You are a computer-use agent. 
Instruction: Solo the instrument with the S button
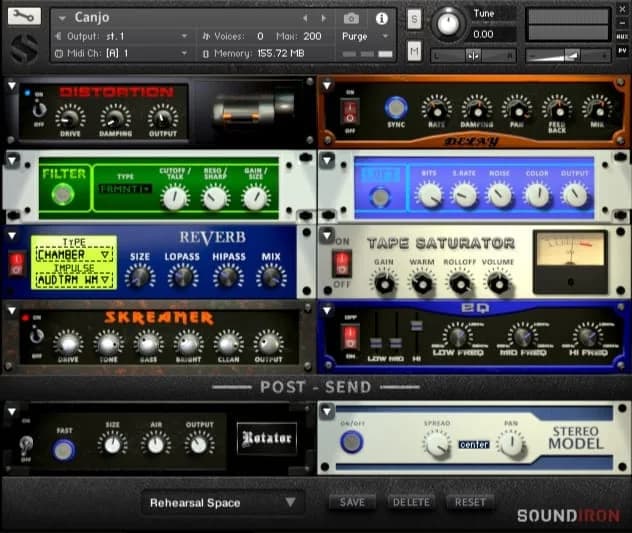pyautogui.click(x=414, y=18)
